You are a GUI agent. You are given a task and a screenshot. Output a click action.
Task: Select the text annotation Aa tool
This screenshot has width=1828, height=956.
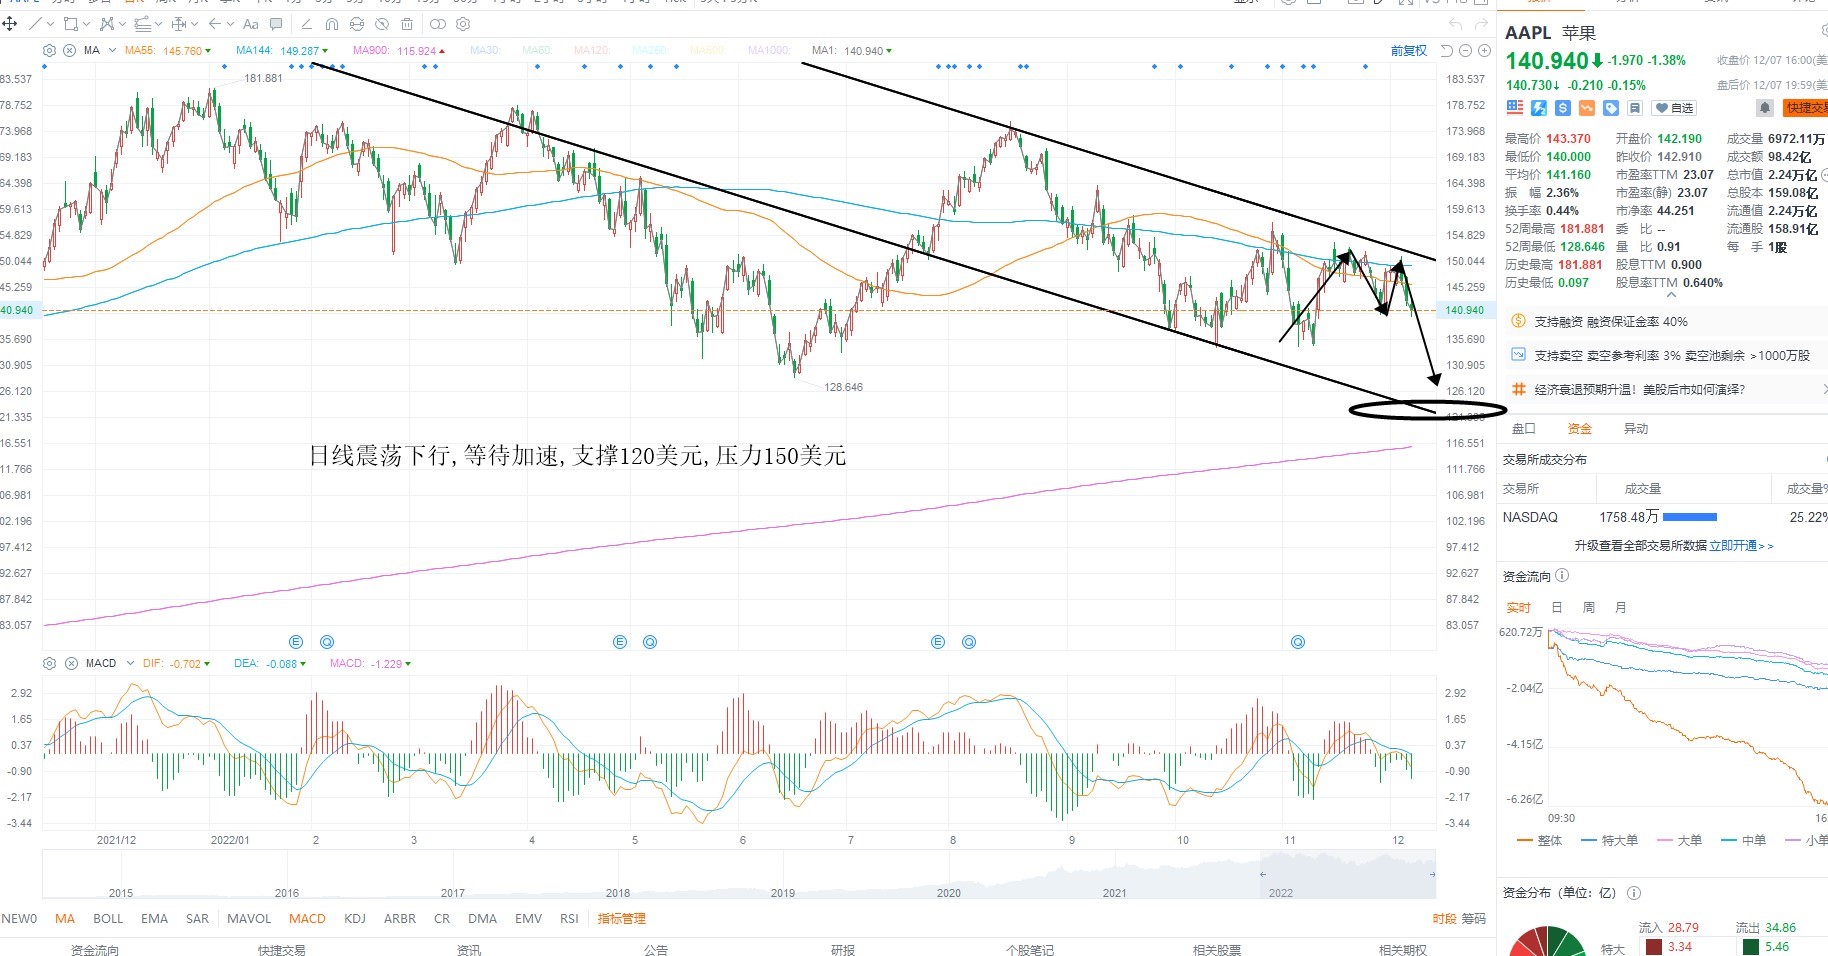250,23
